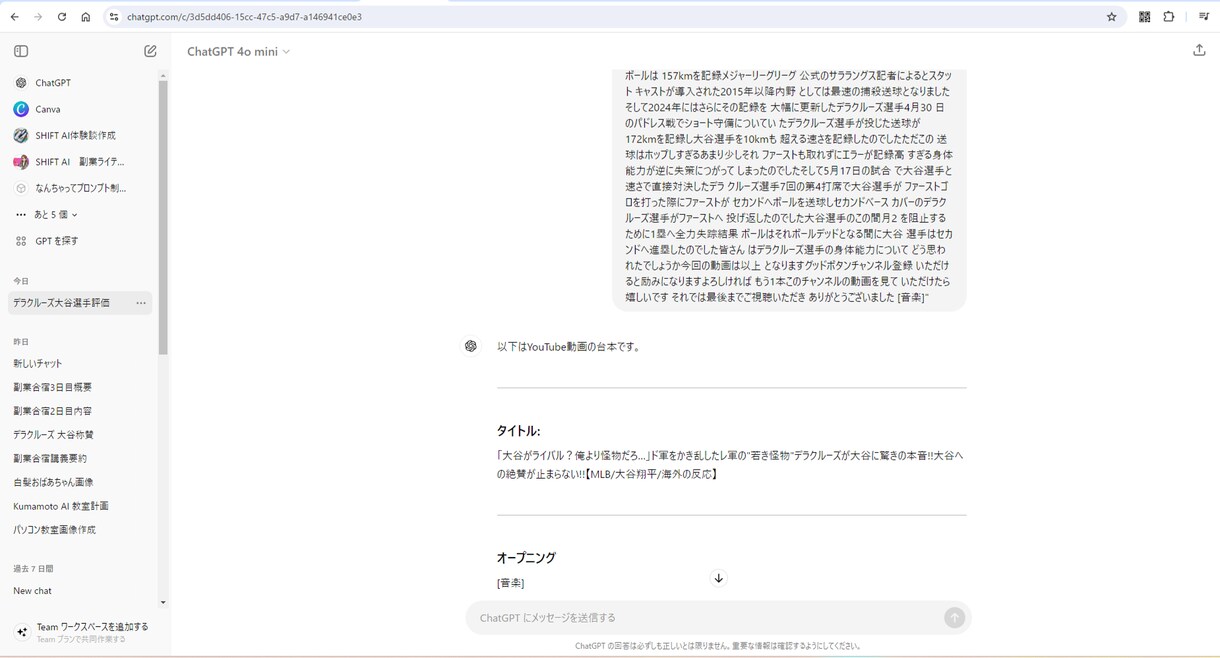Screen dimensions: 1220x658
Task: Click the sidebar scroll-down arrow
Action: tap(163, 602)
